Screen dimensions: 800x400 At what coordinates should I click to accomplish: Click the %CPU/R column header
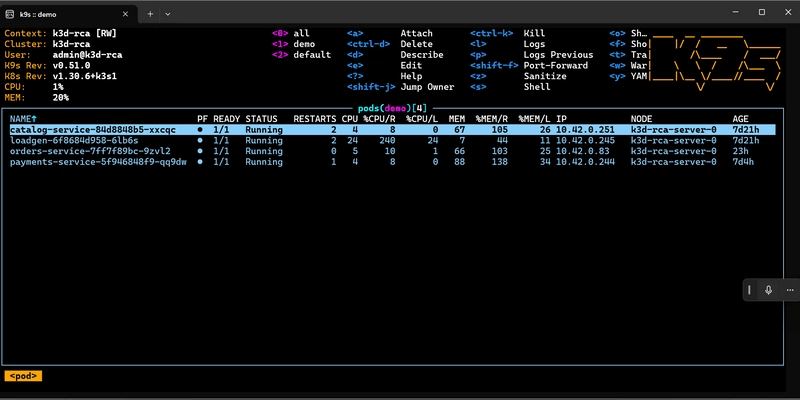click(x=379, y=119)
